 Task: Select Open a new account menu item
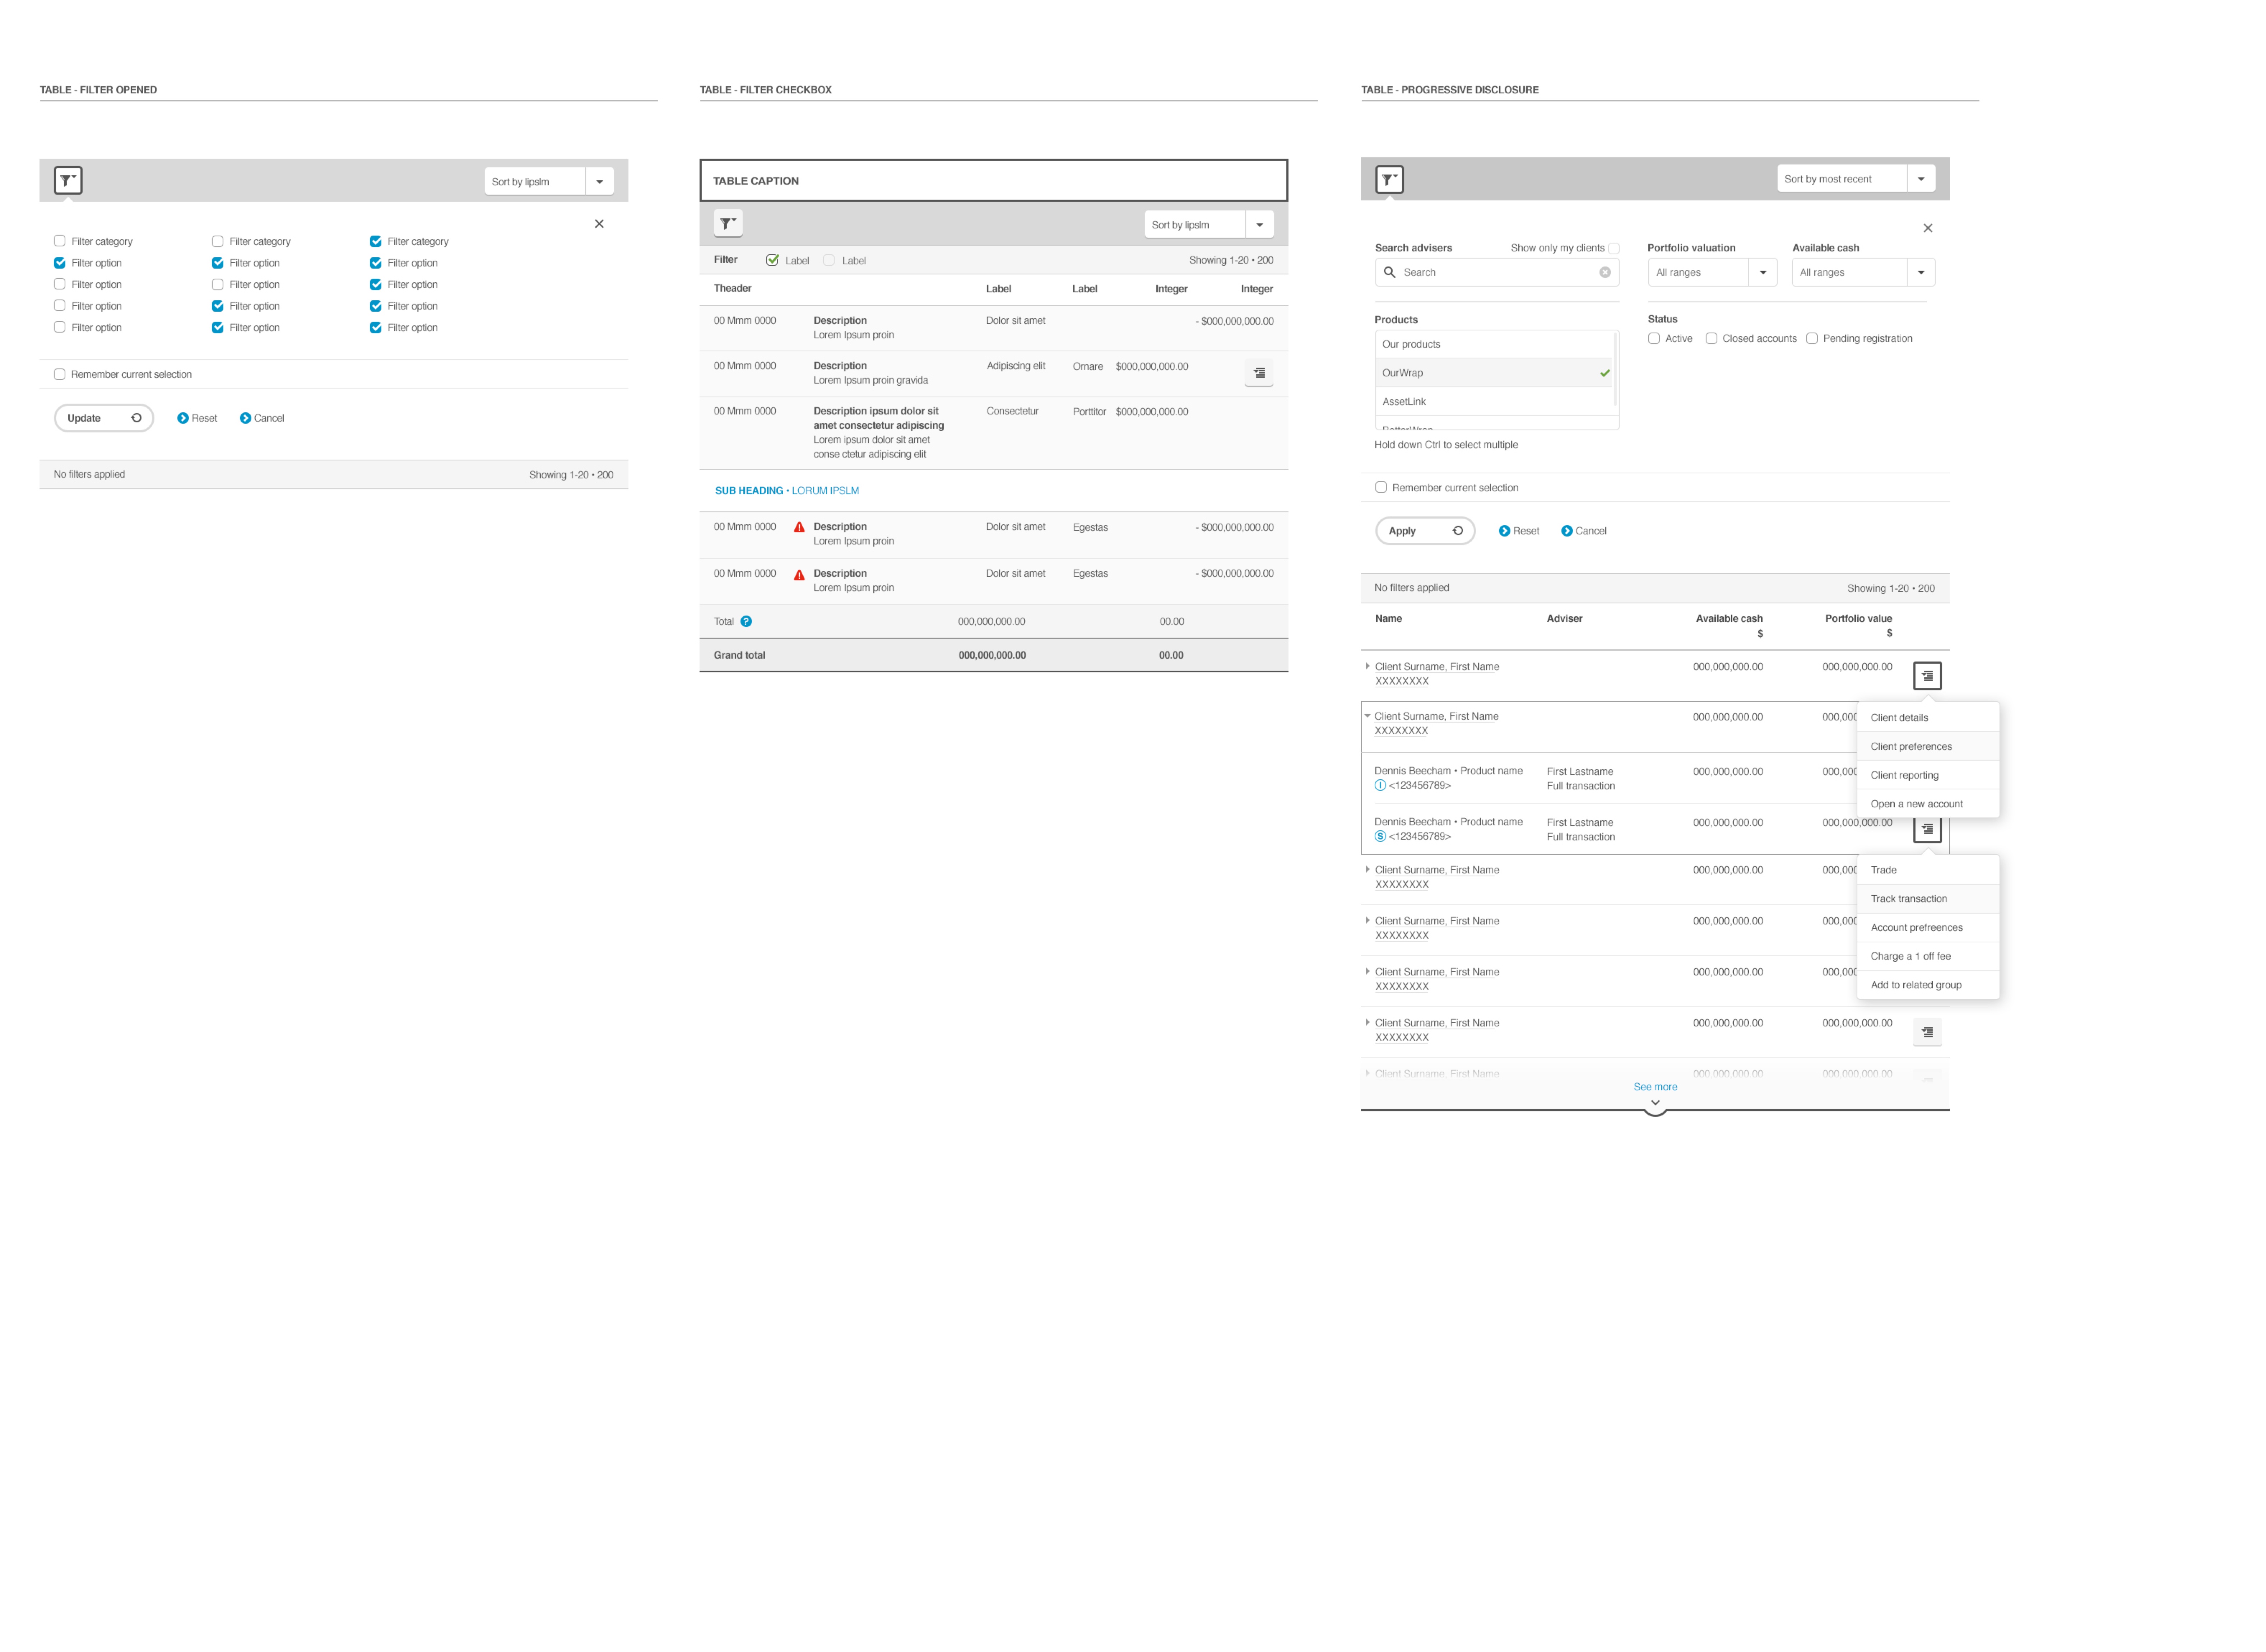coord(1928,804)
